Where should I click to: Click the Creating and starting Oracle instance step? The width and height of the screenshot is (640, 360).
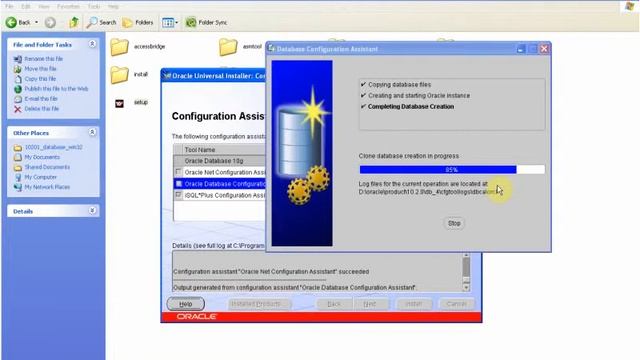[x=419, y=96]
